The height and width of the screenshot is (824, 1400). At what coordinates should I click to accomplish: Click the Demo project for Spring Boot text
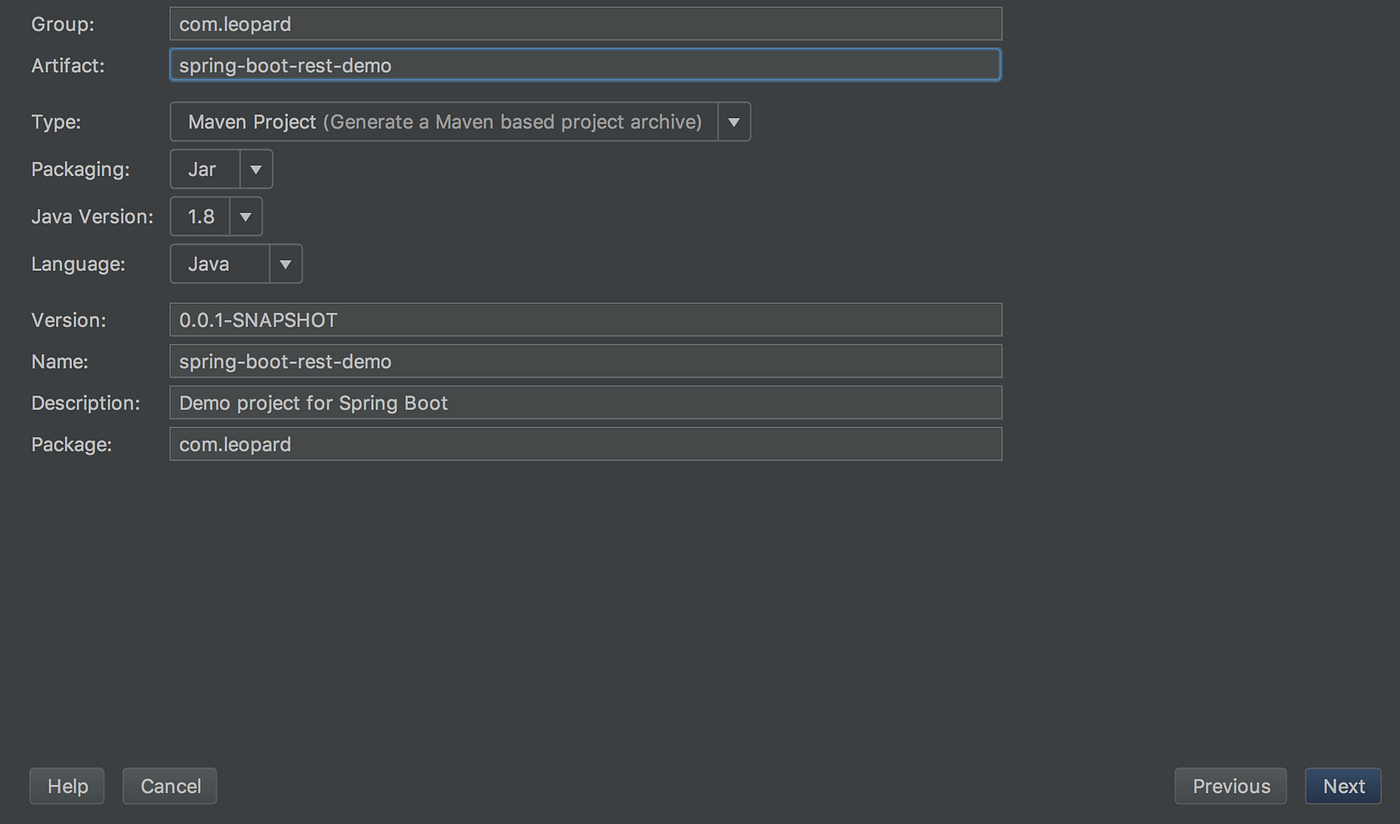(312, 402)
